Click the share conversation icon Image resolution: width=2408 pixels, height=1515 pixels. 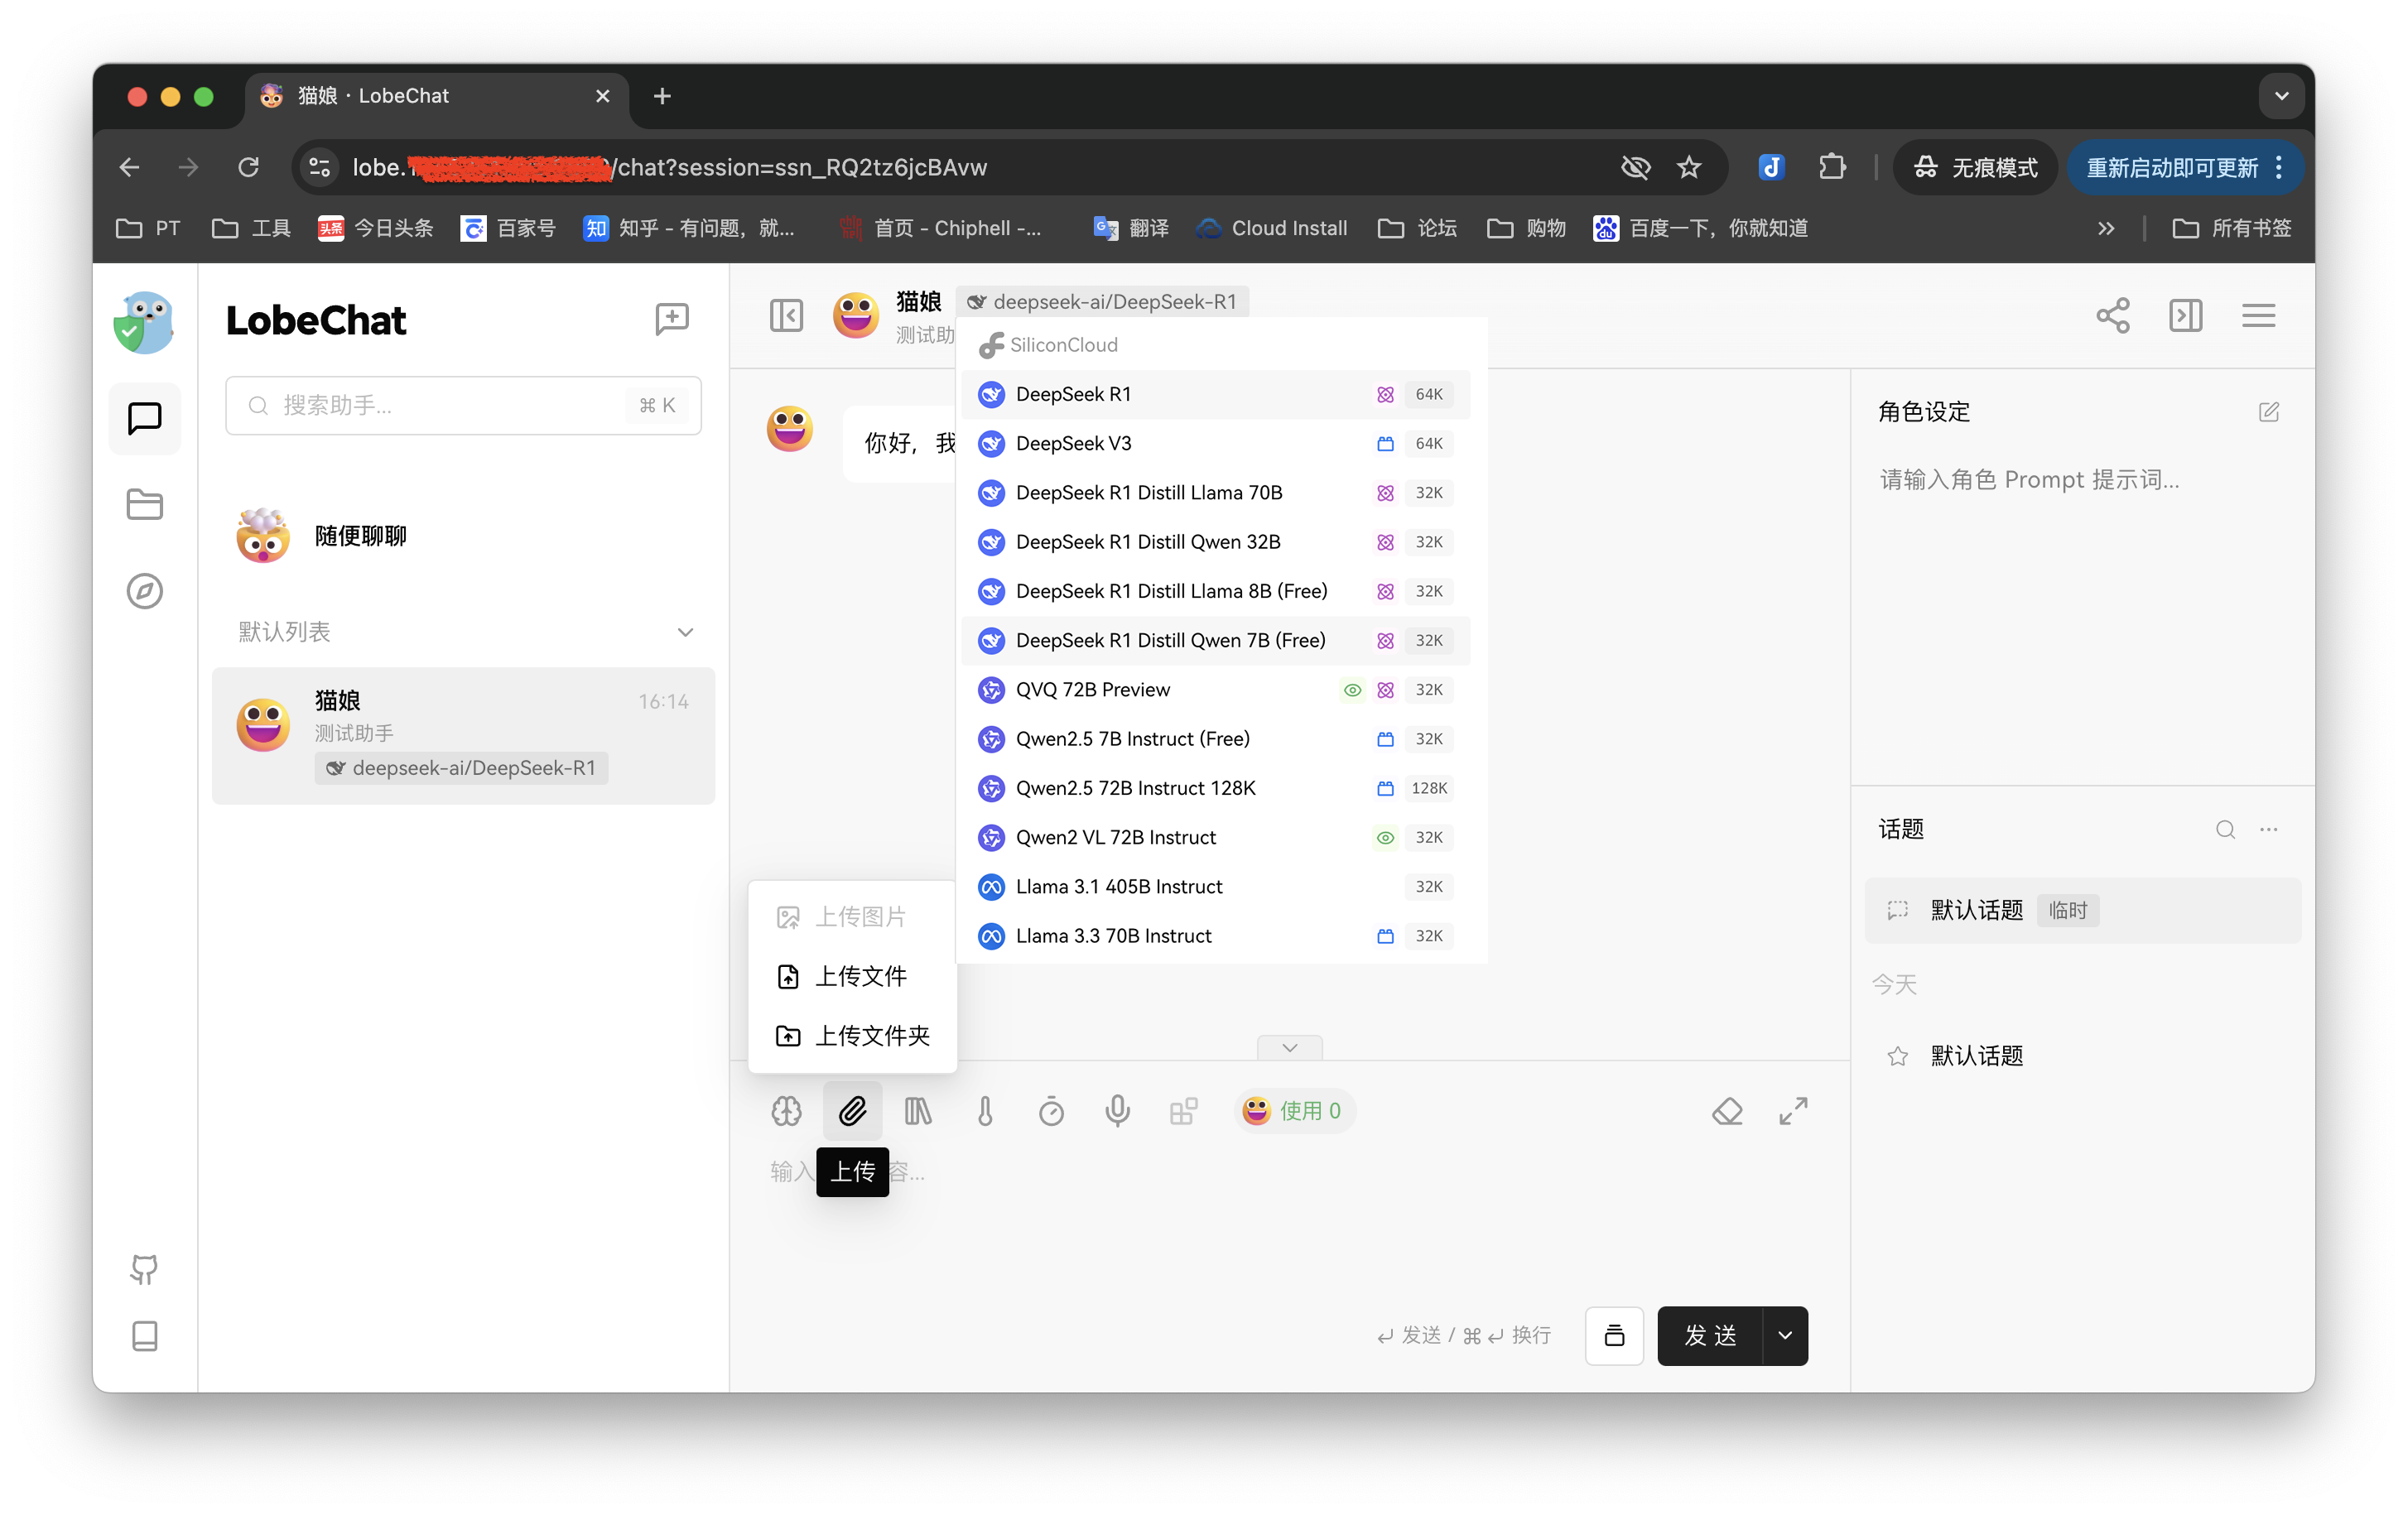pyautogui.click(x=2113, y=316)
